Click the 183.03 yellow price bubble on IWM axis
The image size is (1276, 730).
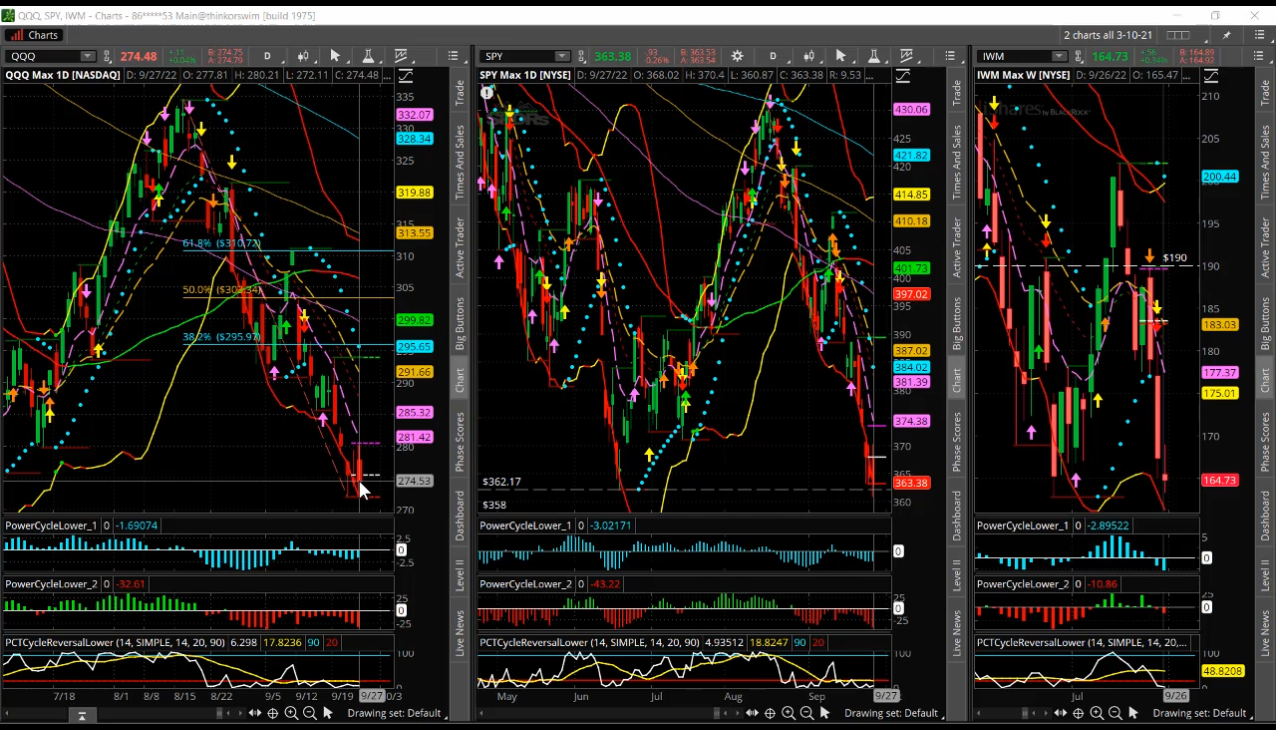(x=1220, y=324)
